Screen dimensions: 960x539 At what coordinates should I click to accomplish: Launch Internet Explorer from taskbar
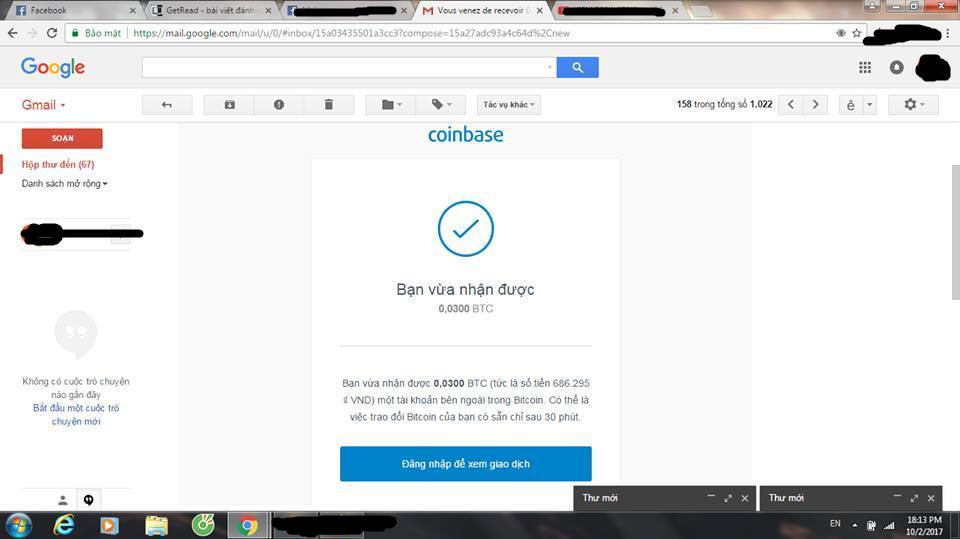[64, 526]
